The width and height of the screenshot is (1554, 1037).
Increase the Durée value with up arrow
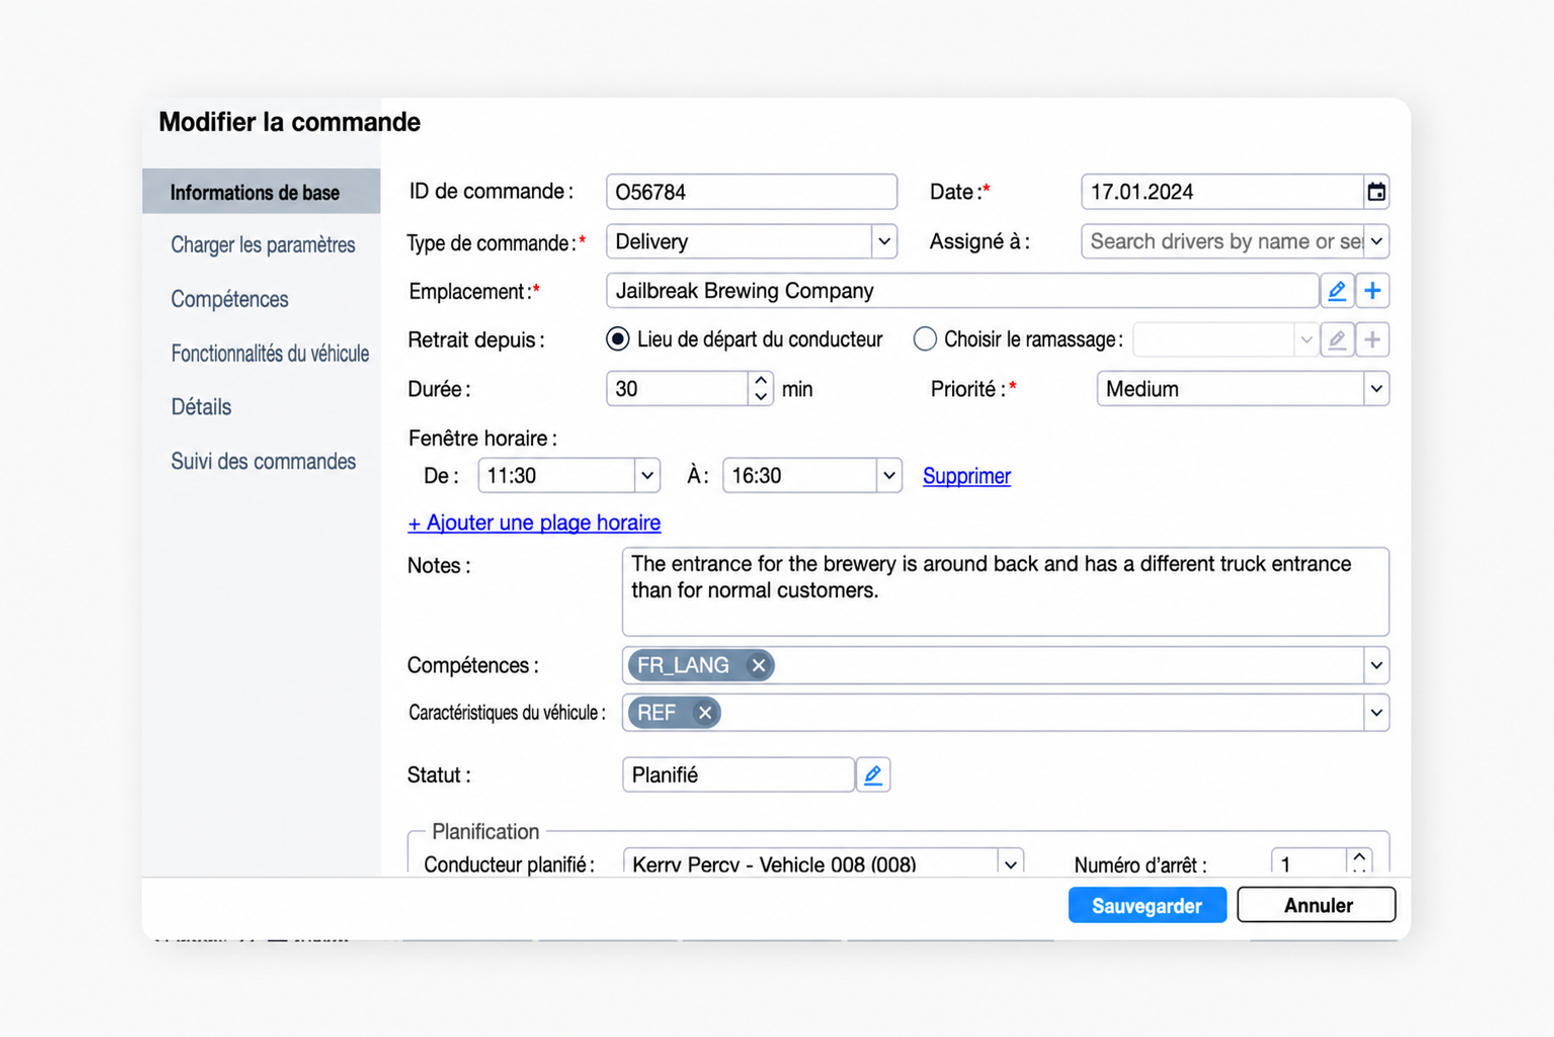point(761,380)
